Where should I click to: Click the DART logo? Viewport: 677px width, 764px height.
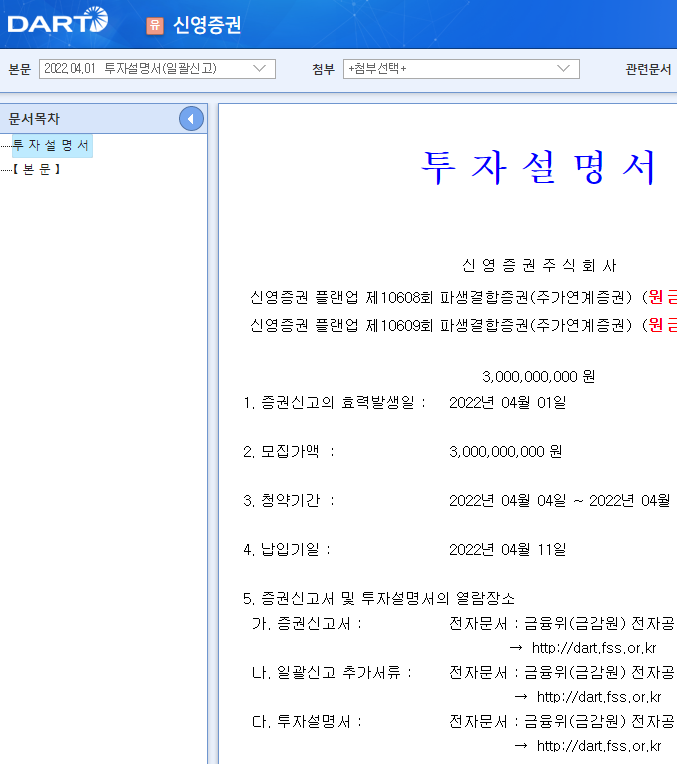pos(58,20)
